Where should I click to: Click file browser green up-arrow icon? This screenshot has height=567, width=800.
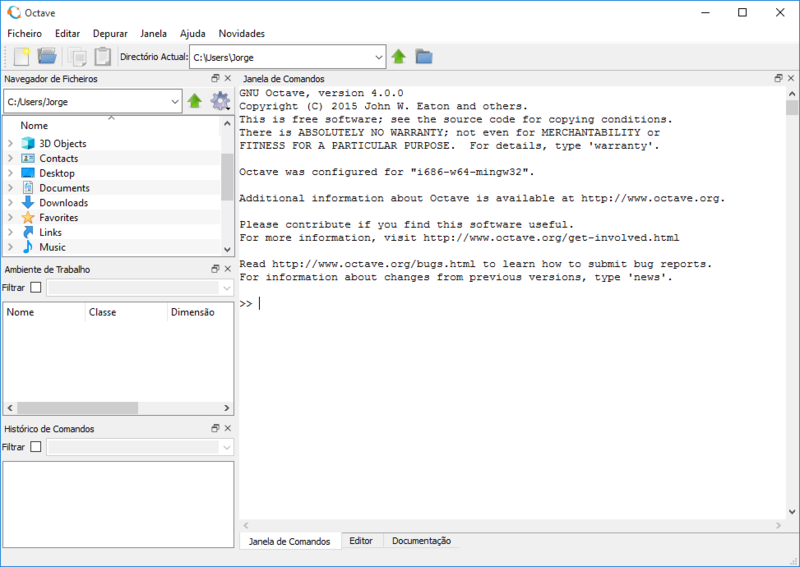(194, 101)
